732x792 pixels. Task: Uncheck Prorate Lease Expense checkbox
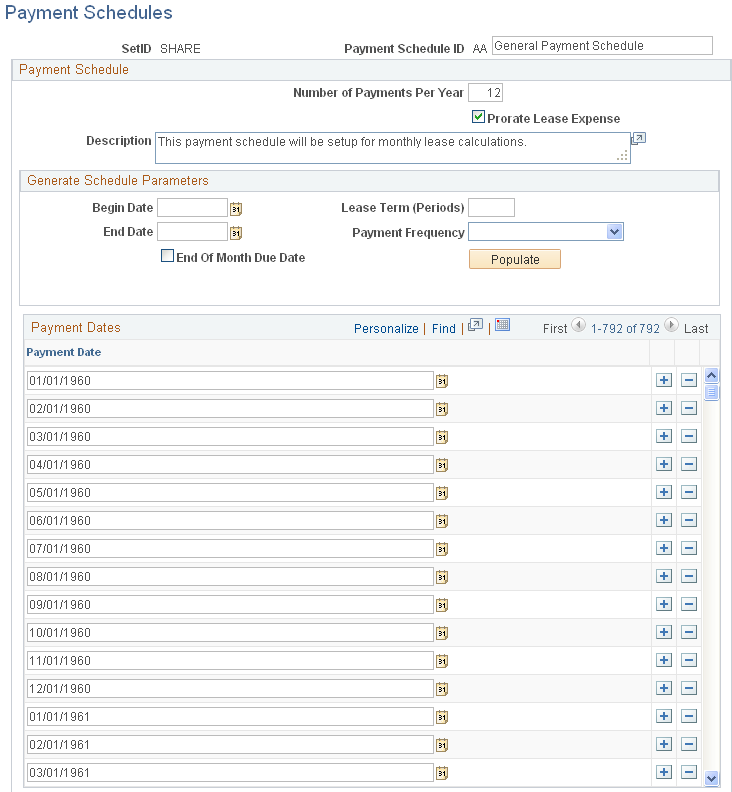pos(478,117)
